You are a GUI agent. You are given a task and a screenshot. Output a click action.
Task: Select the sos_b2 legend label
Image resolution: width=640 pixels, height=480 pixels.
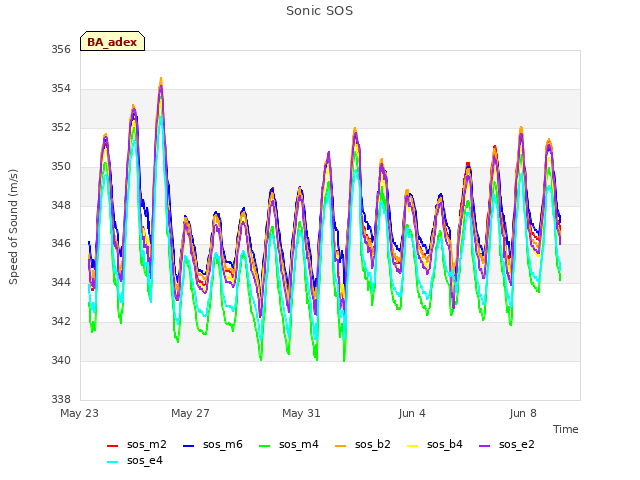point(373,444)
